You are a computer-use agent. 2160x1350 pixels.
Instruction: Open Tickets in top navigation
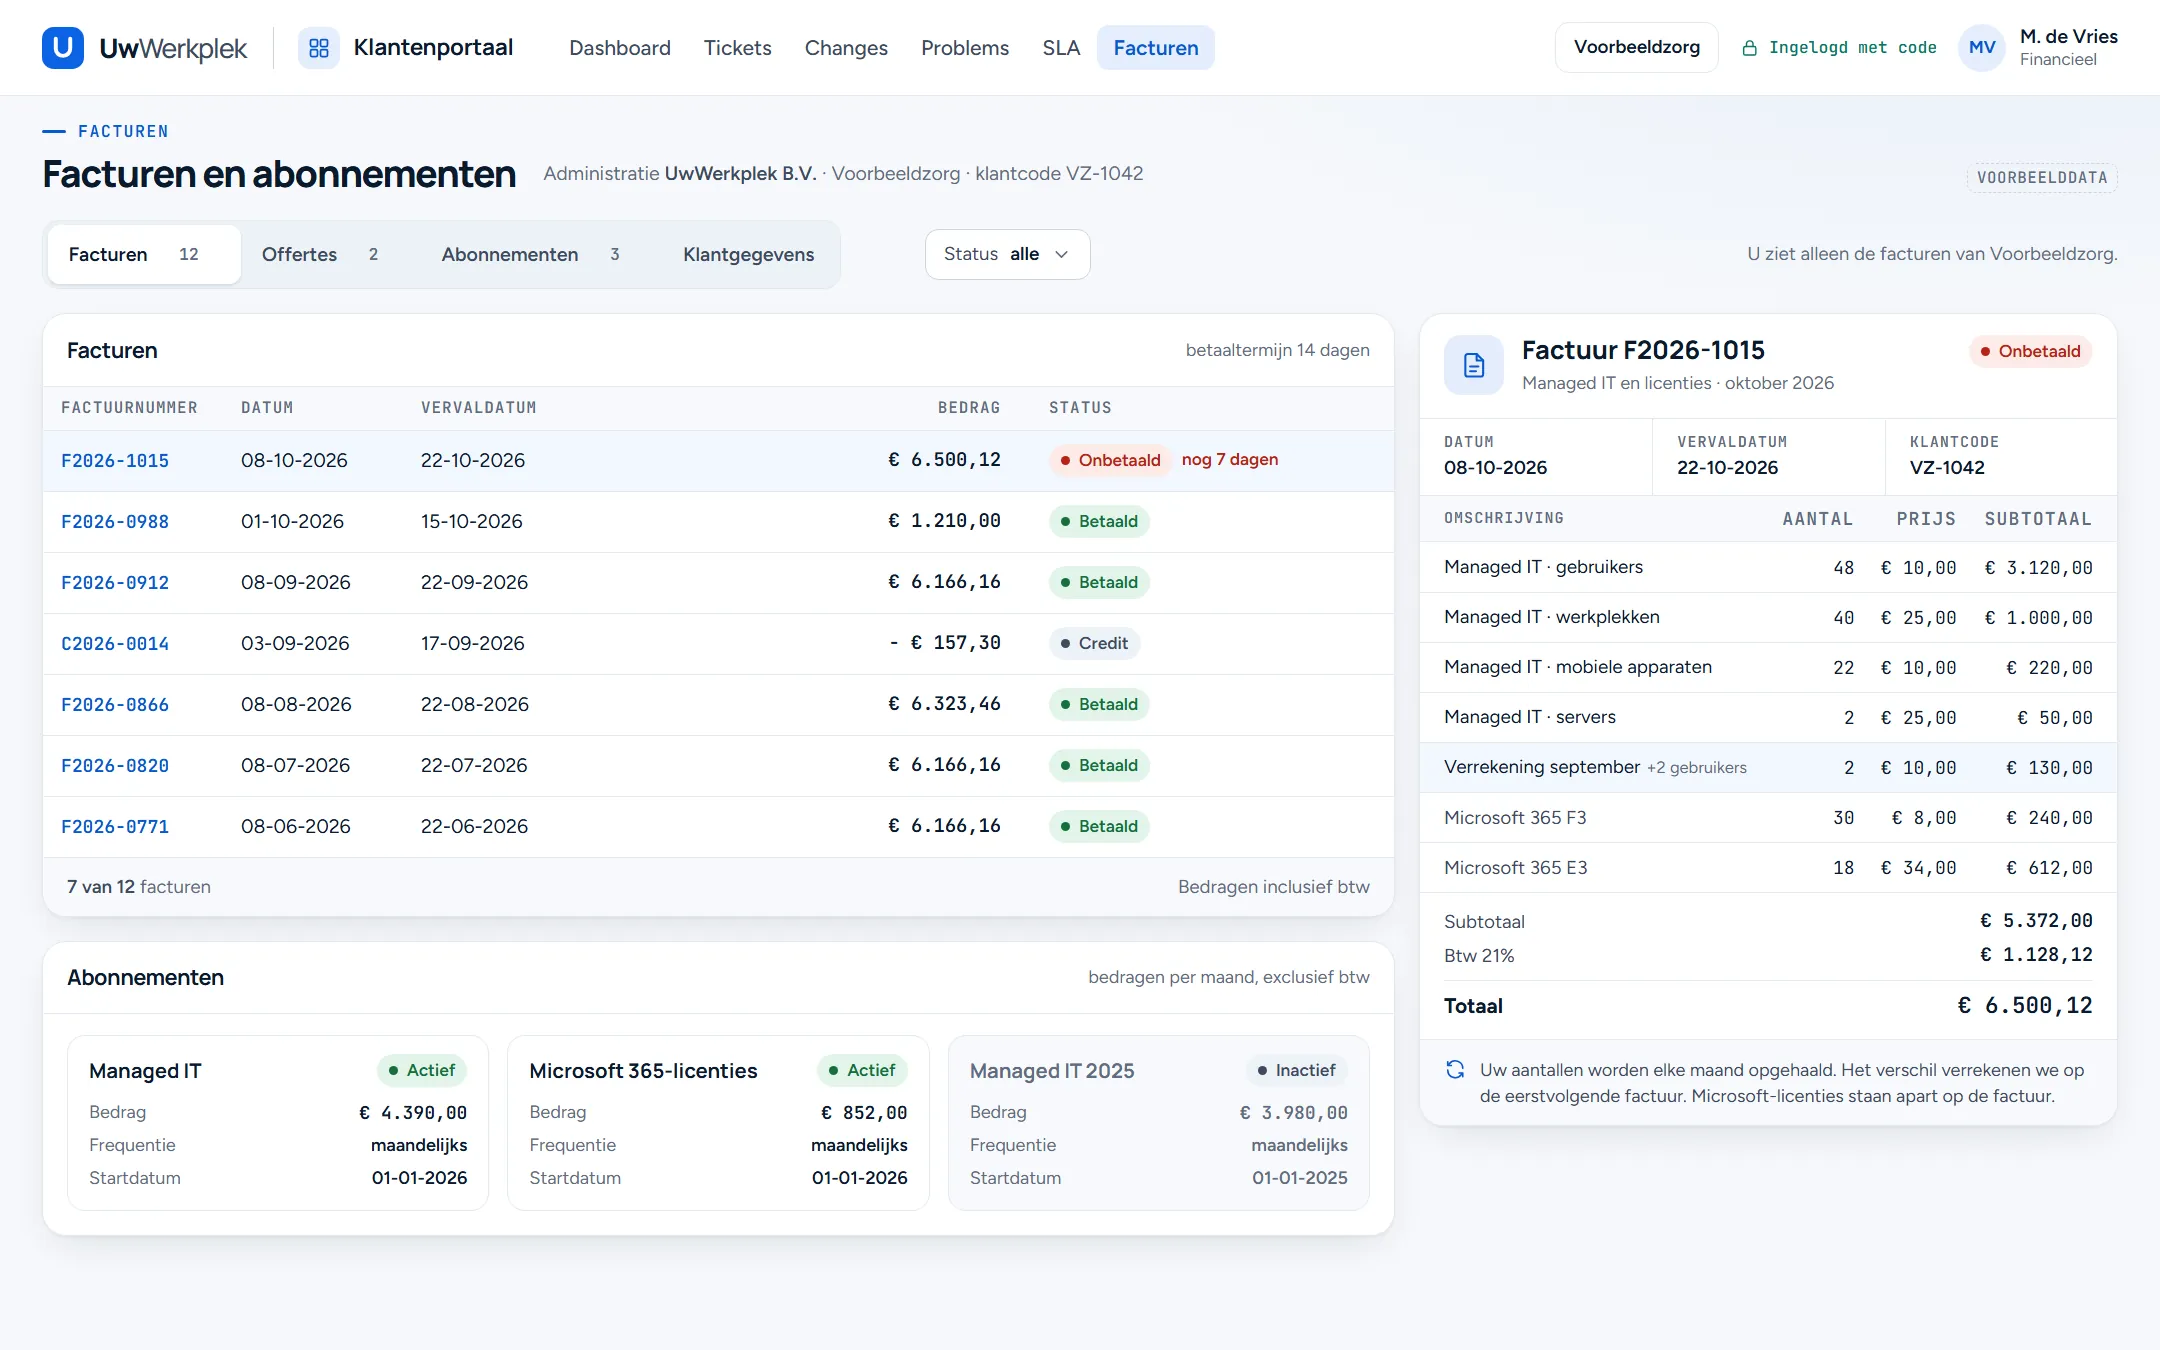[738, 48]
